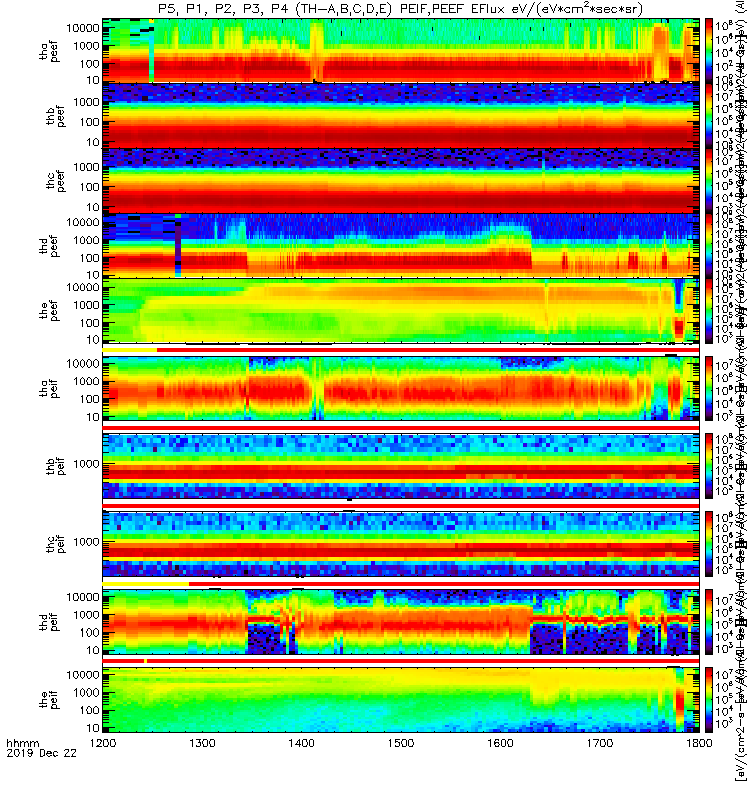The width and height of the screenshot is (750, 800).
Task: Click the plot title mentioning PEIF,PEEF EFlux
Action: 401,9
